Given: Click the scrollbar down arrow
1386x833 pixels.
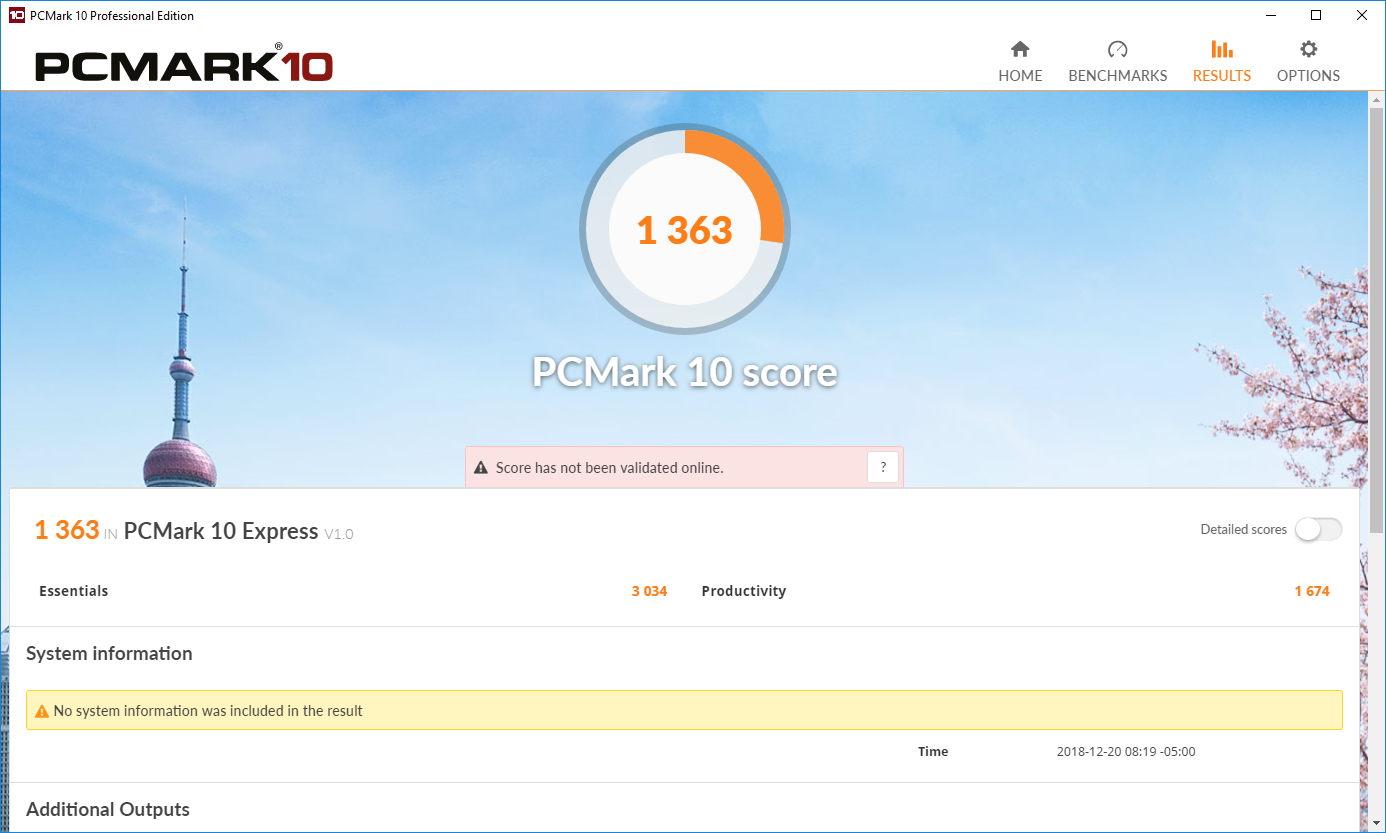Looking at the screenshot, I should [x=1376, y=824].
